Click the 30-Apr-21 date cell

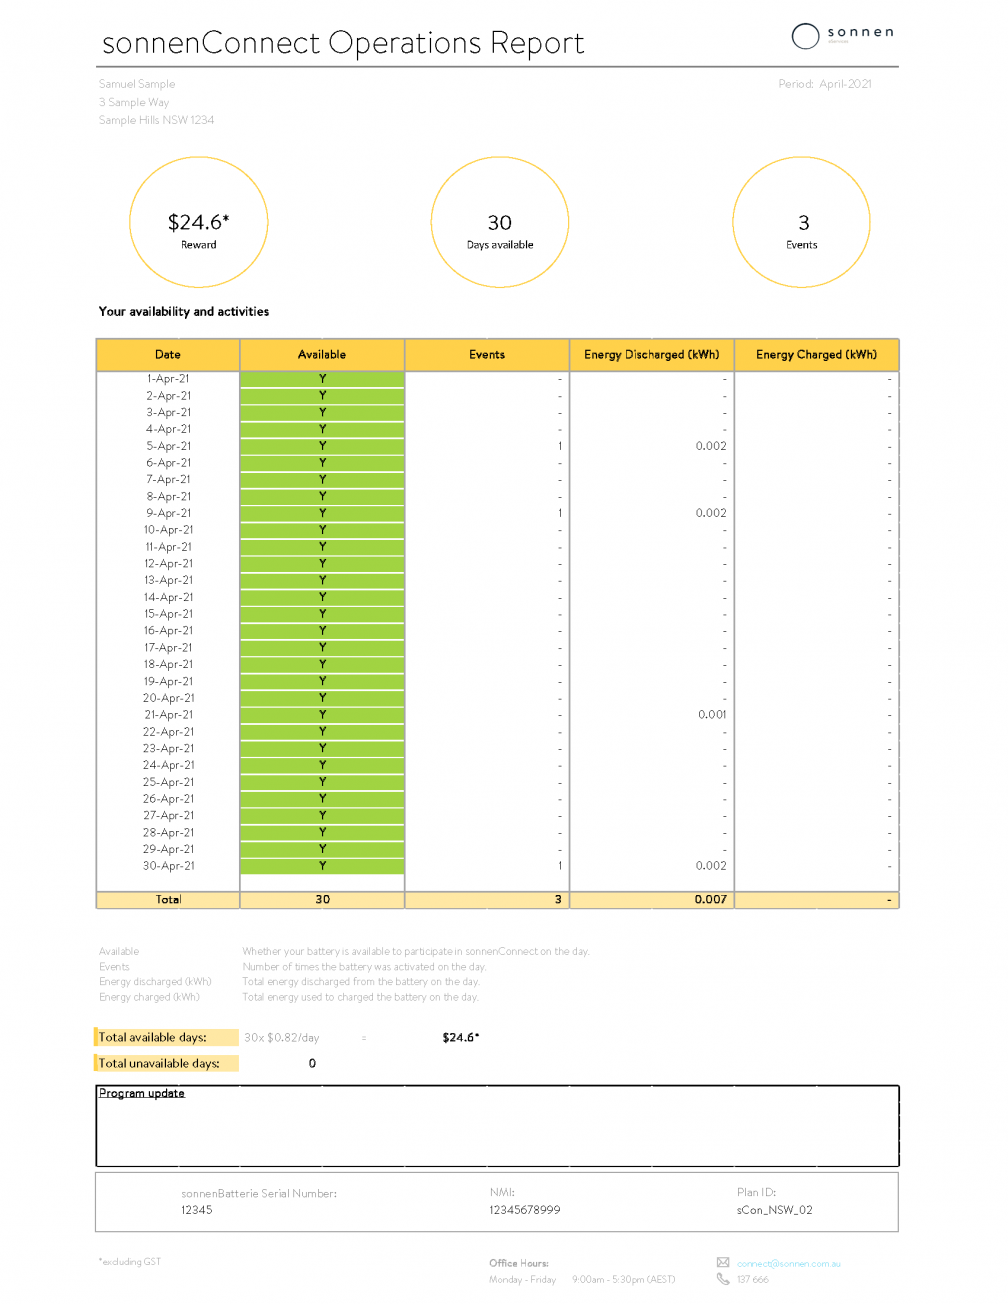168,866
